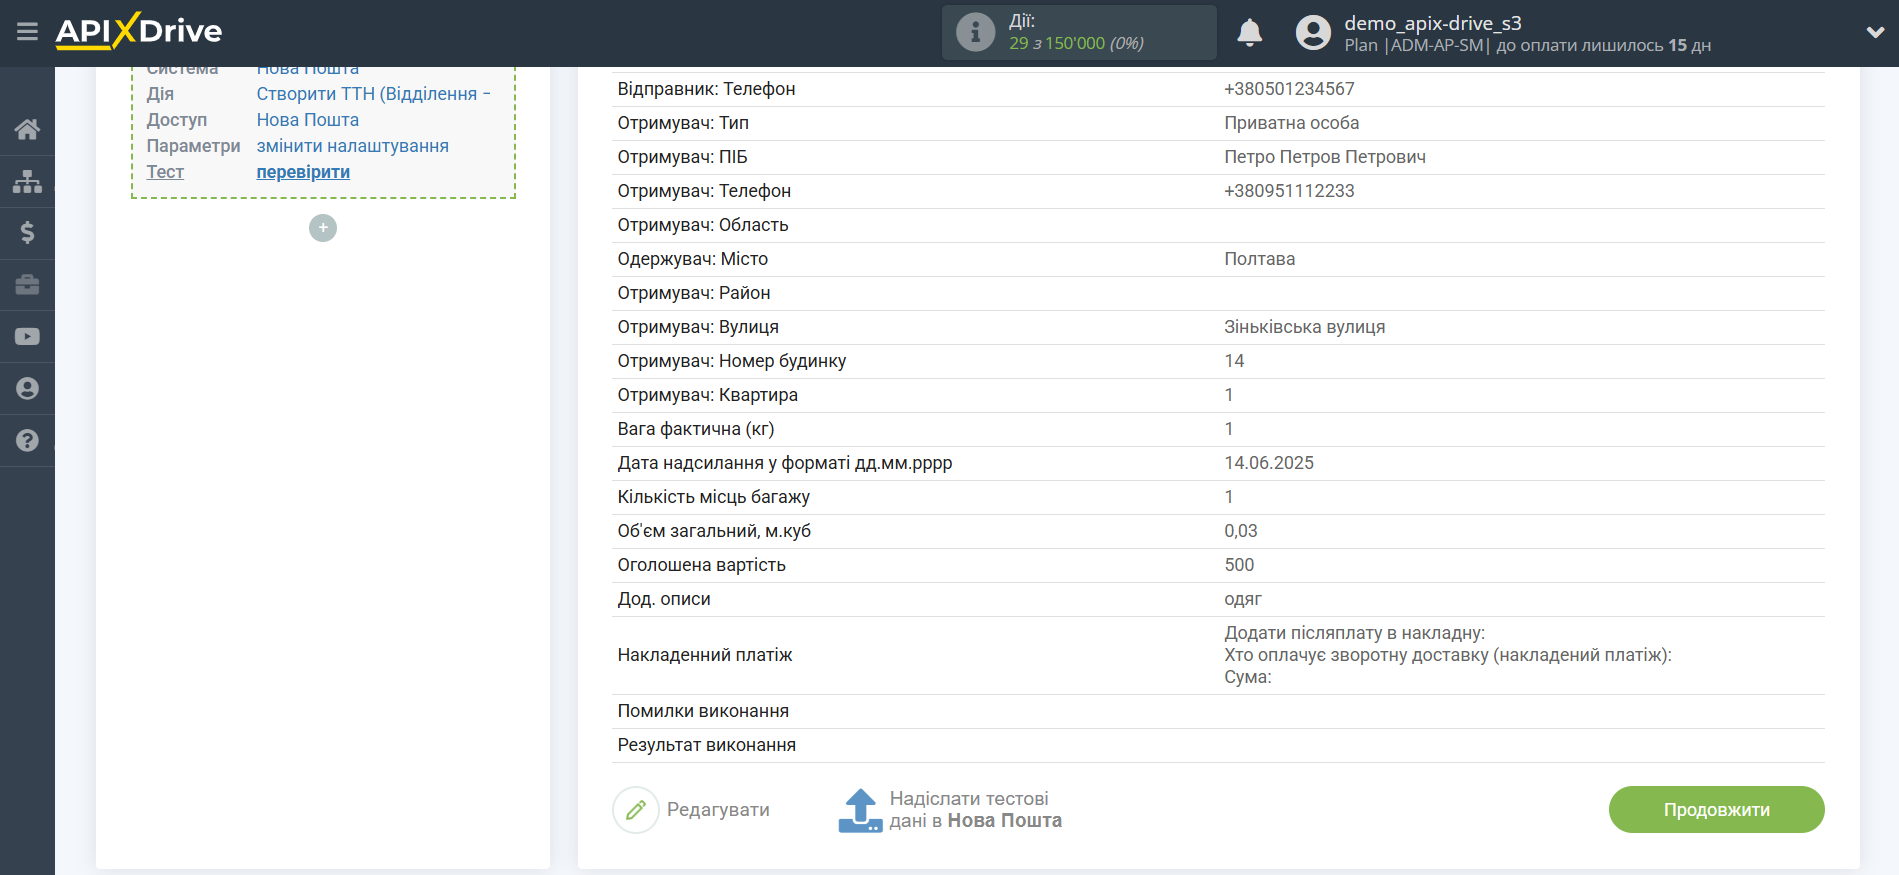This screenshot has height=875, width=1899.
Task: Click the ApiX-Drive logo
Action: [x=139, y=31]
